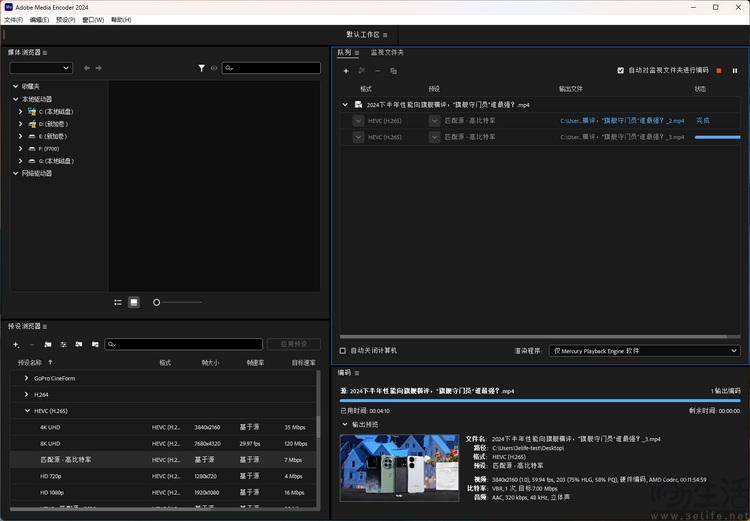Open preset dropdown for the _2.mp4 output
Screen dimensions: 750x521
coord(434,121)
